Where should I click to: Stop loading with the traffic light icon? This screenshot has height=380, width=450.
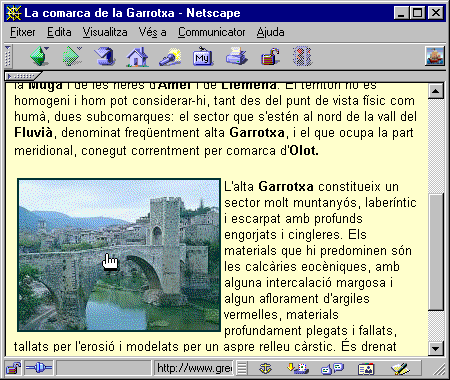(x=302, y=56)
